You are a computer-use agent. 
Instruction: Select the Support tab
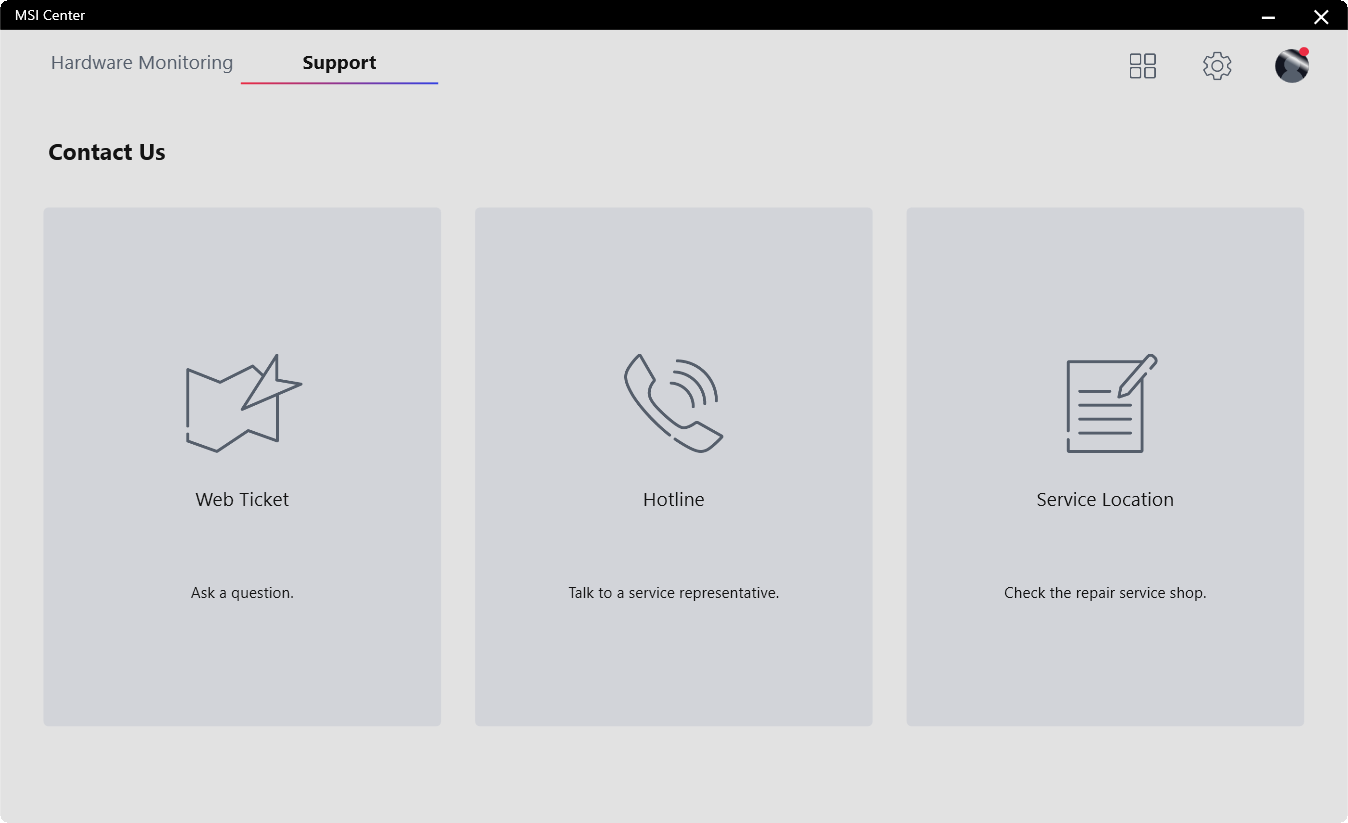pos(339,63)
